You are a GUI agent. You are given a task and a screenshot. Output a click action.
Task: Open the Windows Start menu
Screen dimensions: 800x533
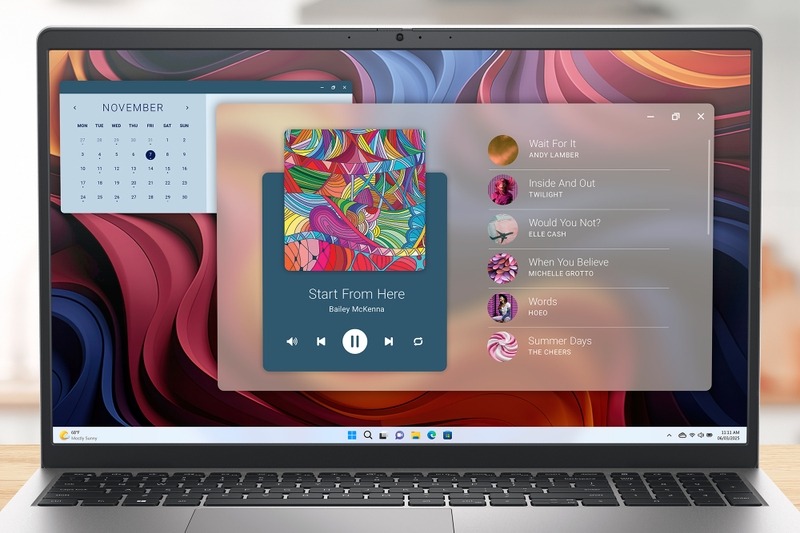pyautogui.click(x=352, y=435)
